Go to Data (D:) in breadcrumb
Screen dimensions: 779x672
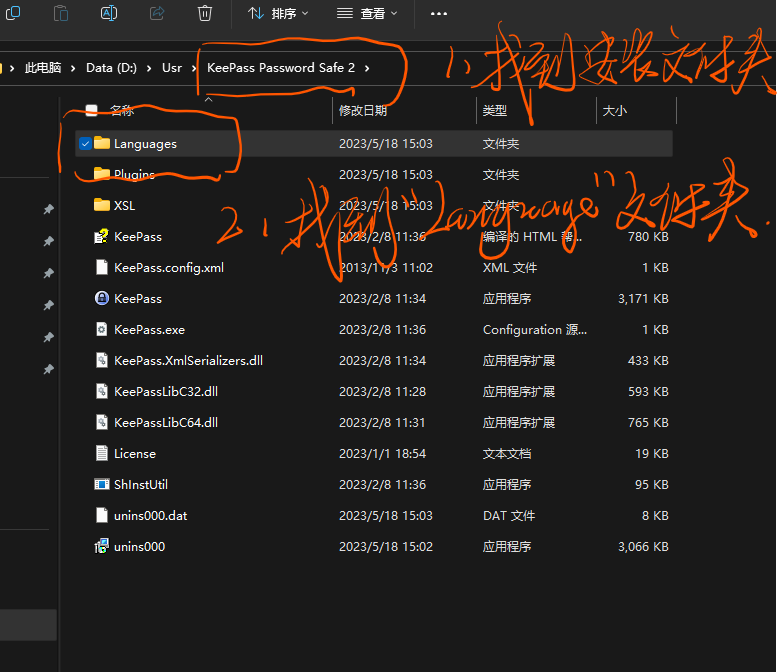click(x=111, y=68)
